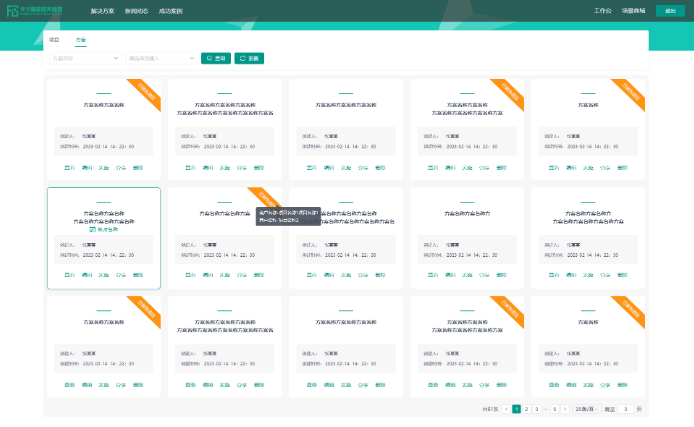The width and height of the screenshot is (694, 427).
Task: Click the company logo in the header
Action: 40,11
